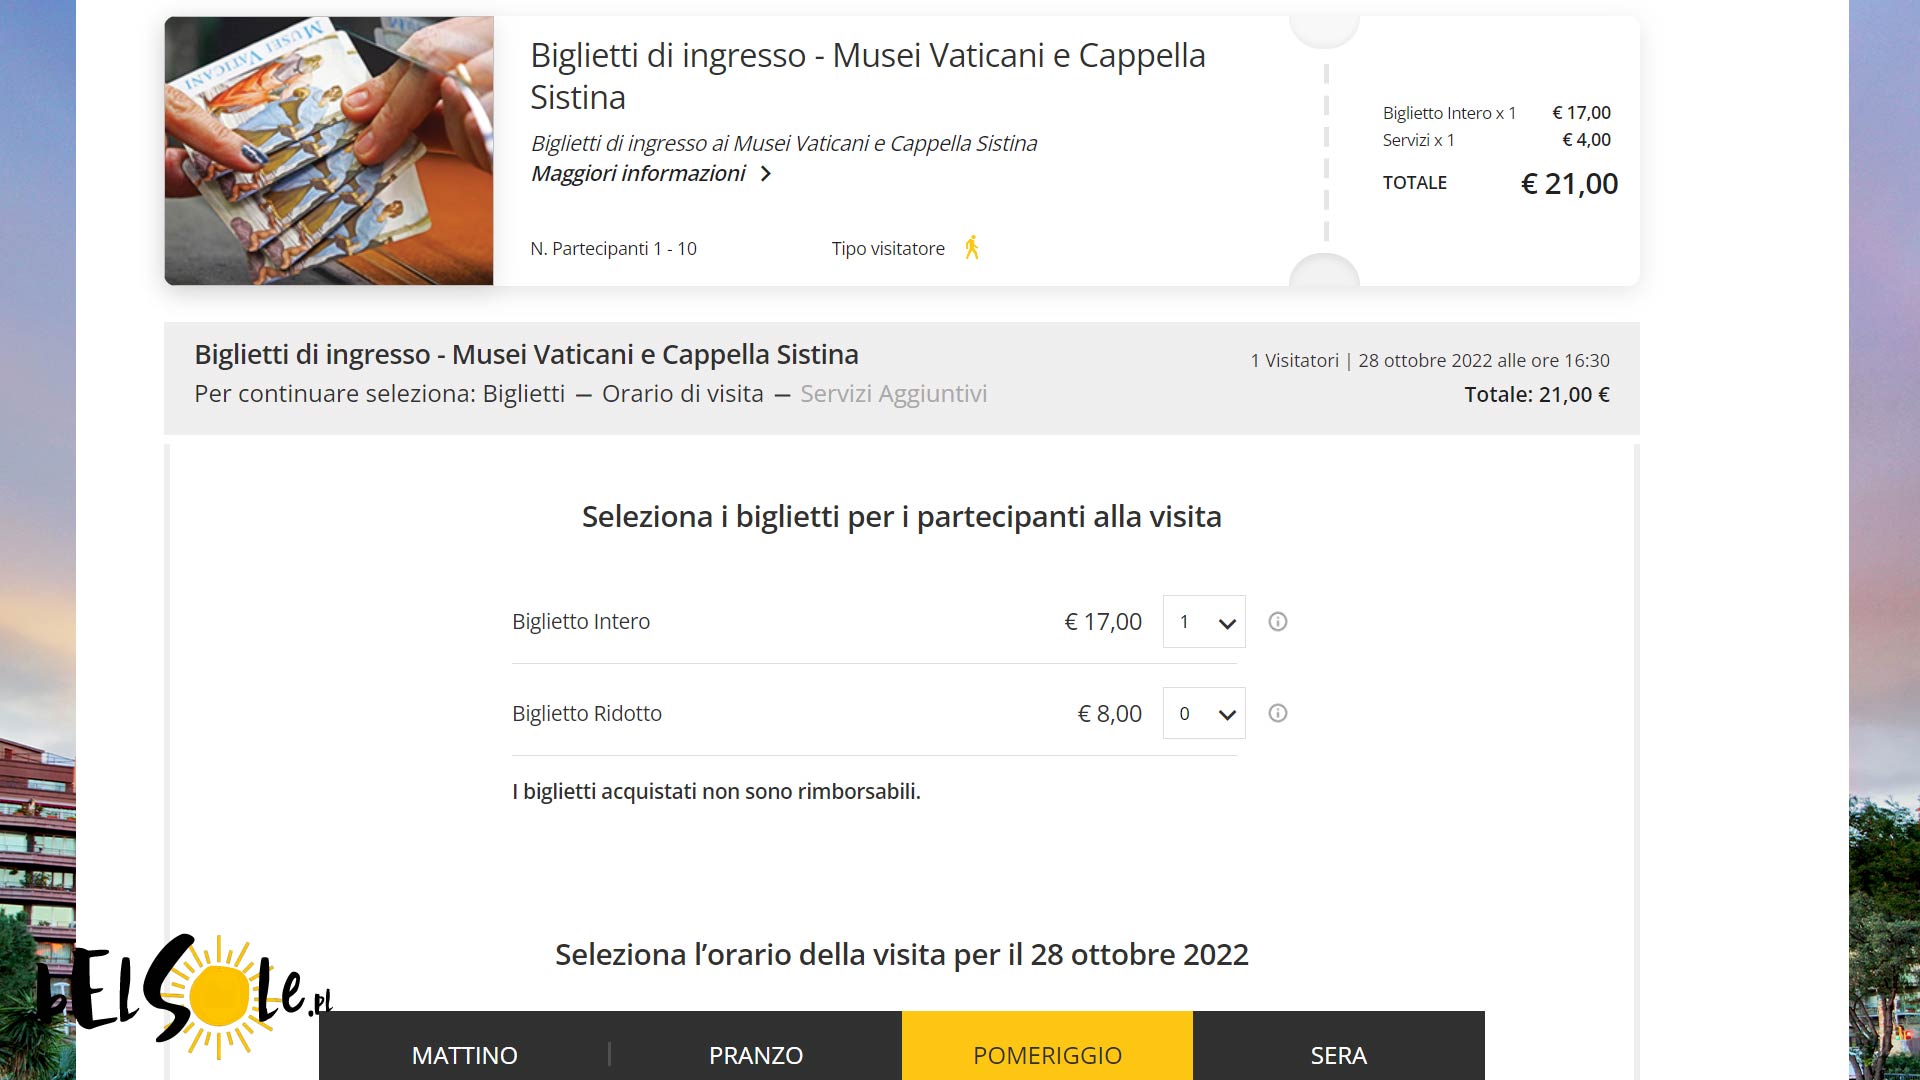This screenshot has width=1920, height=1080.
Task: Click the Biglietti step in the breadcrumb
Action: 524,394
